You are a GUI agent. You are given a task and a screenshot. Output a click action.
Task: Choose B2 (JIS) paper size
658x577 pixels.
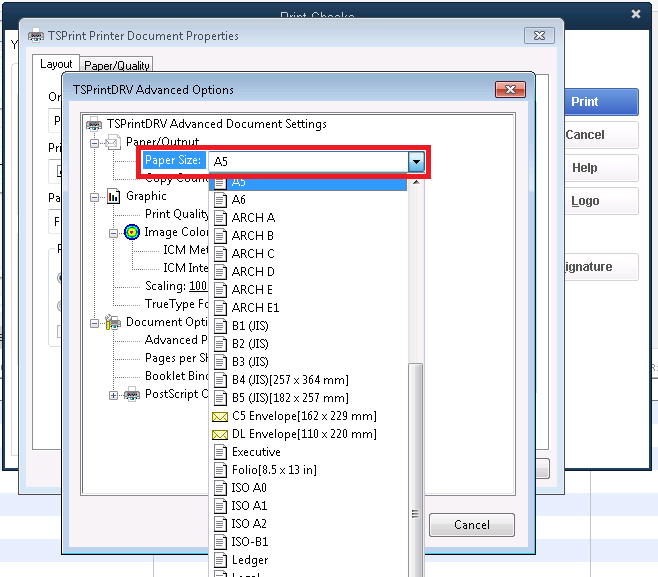310,344
